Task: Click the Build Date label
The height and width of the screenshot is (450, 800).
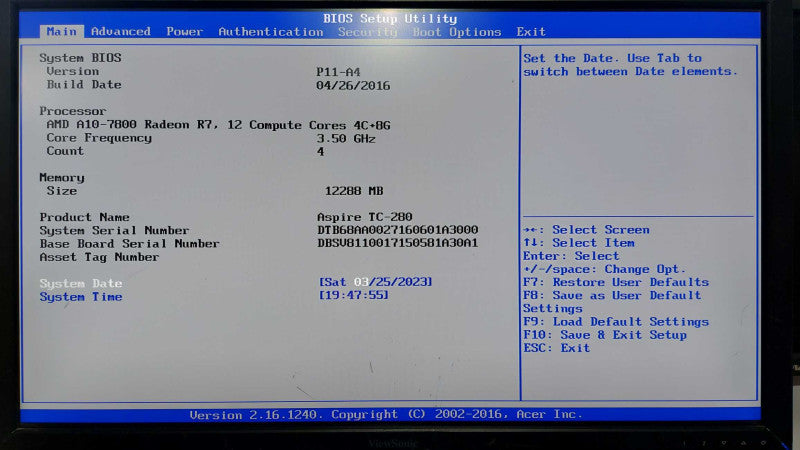Action: click(84, 85)
